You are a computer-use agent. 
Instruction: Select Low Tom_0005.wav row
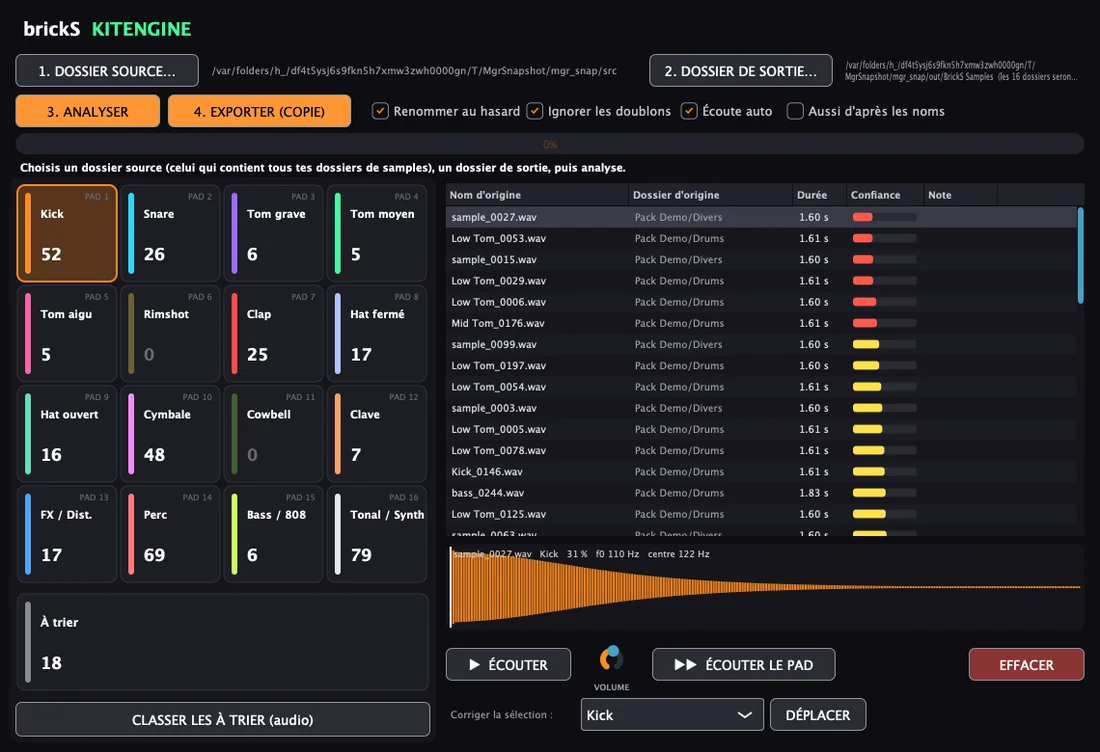pos(761,429)
